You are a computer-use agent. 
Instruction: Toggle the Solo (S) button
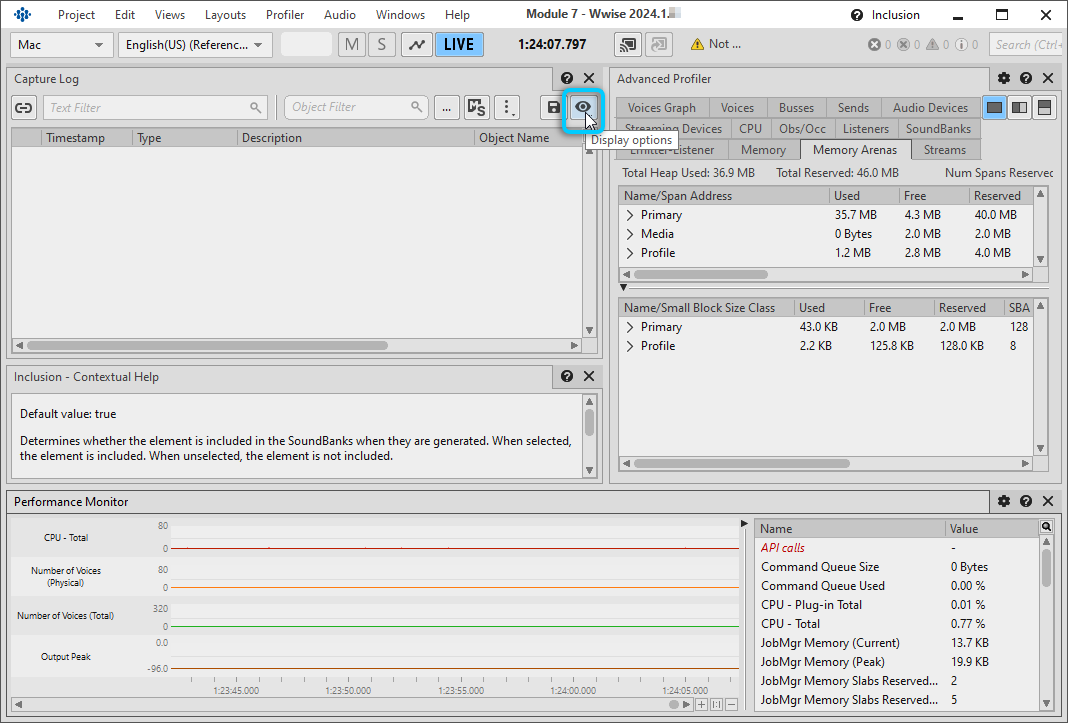pyautogui.click(x=381, y=44)
